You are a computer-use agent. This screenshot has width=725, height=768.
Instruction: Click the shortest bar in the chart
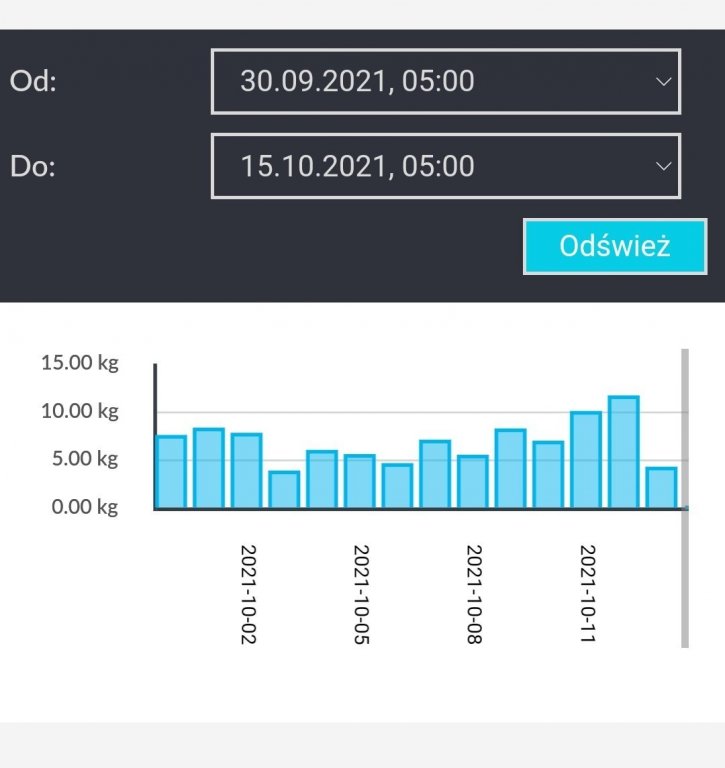[284, 490]
